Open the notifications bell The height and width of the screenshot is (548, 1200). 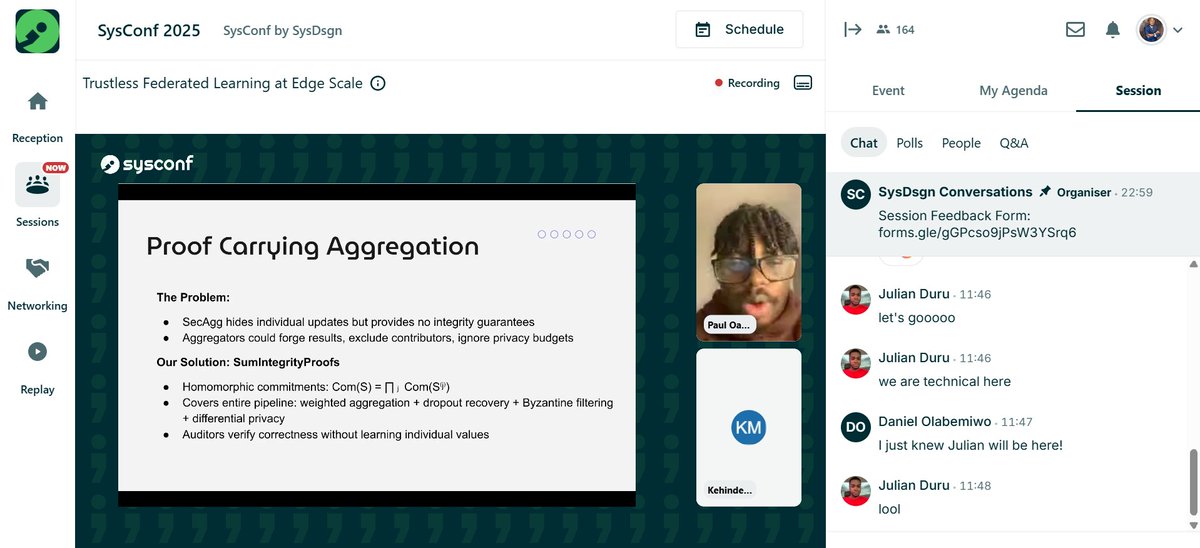click(1113, 30)
